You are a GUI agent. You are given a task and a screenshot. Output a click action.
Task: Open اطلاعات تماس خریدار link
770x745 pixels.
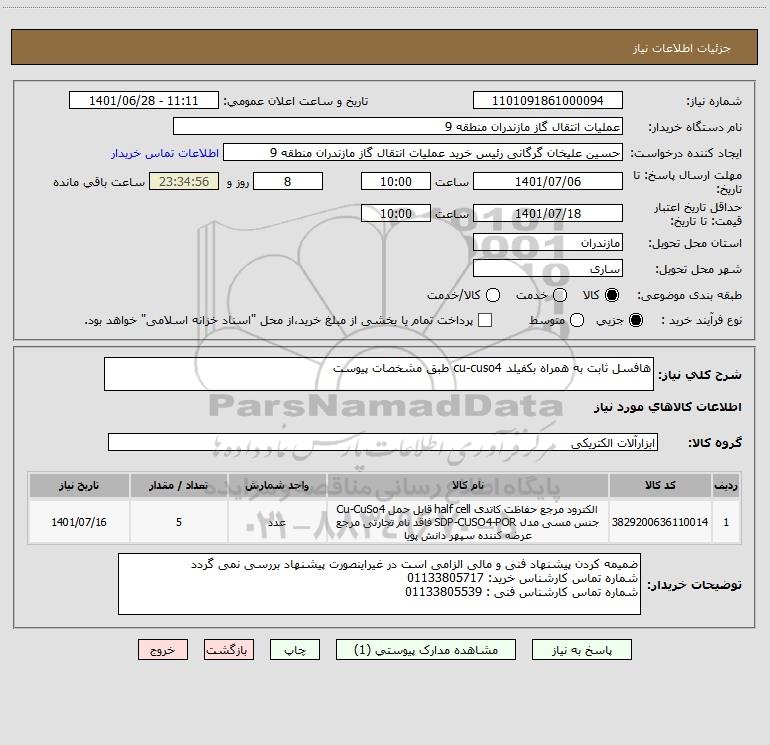pyautogui.click(x=165, y=153)
